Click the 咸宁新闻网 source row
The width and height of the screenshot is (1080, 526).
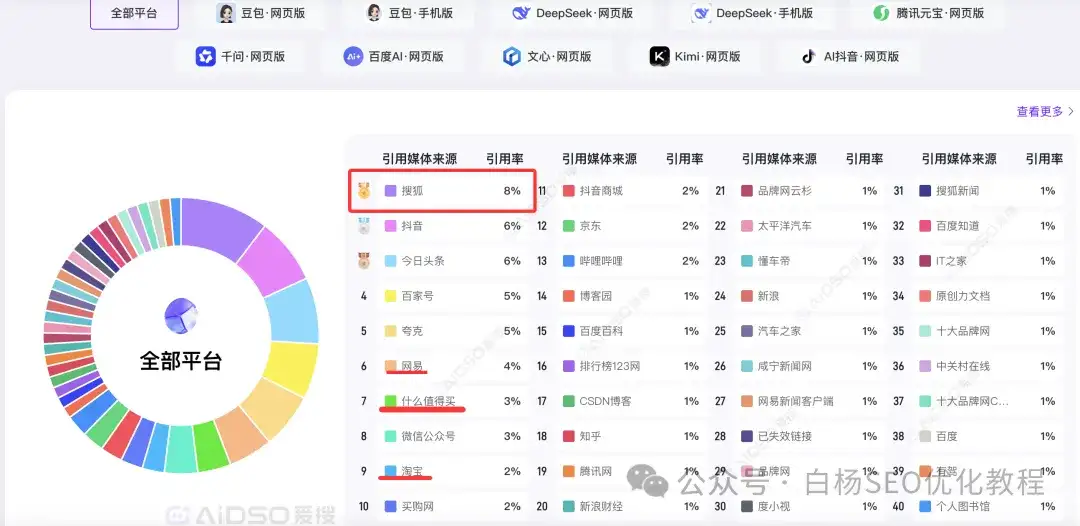coord(798,366)
